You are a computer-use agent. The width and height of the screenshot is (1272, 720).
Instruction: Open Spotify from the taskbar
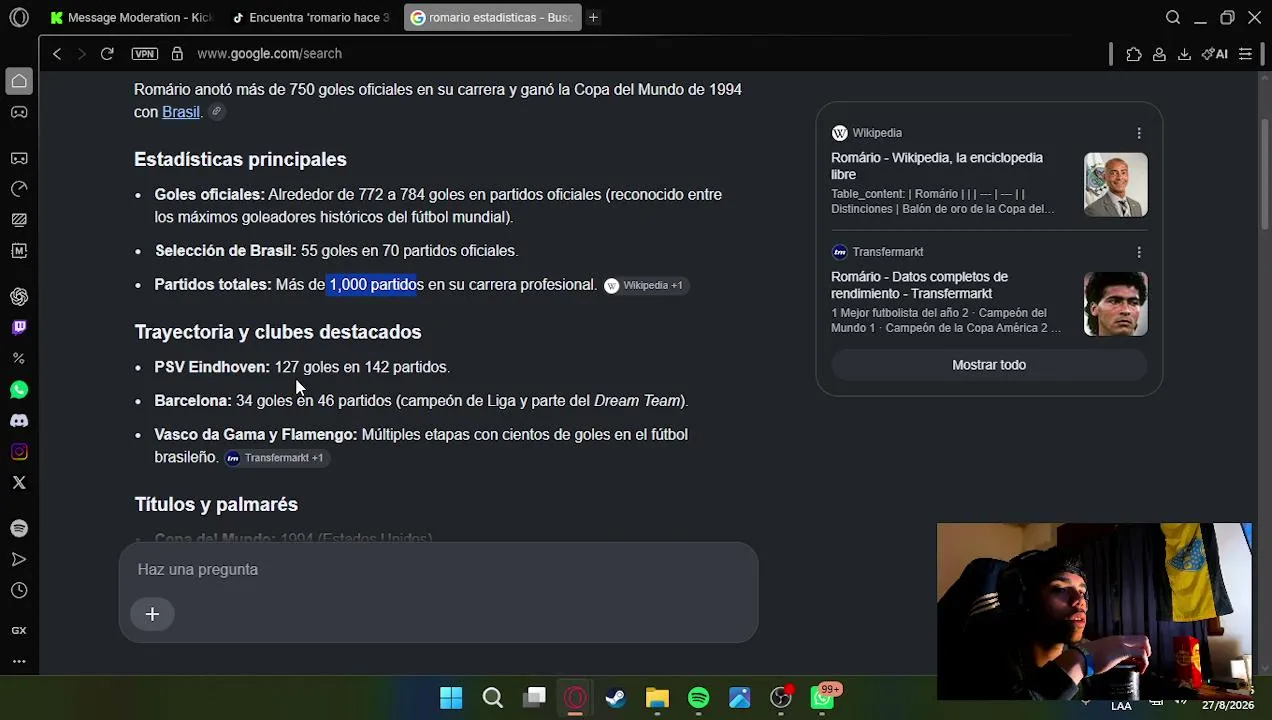[x=698, y=698]
